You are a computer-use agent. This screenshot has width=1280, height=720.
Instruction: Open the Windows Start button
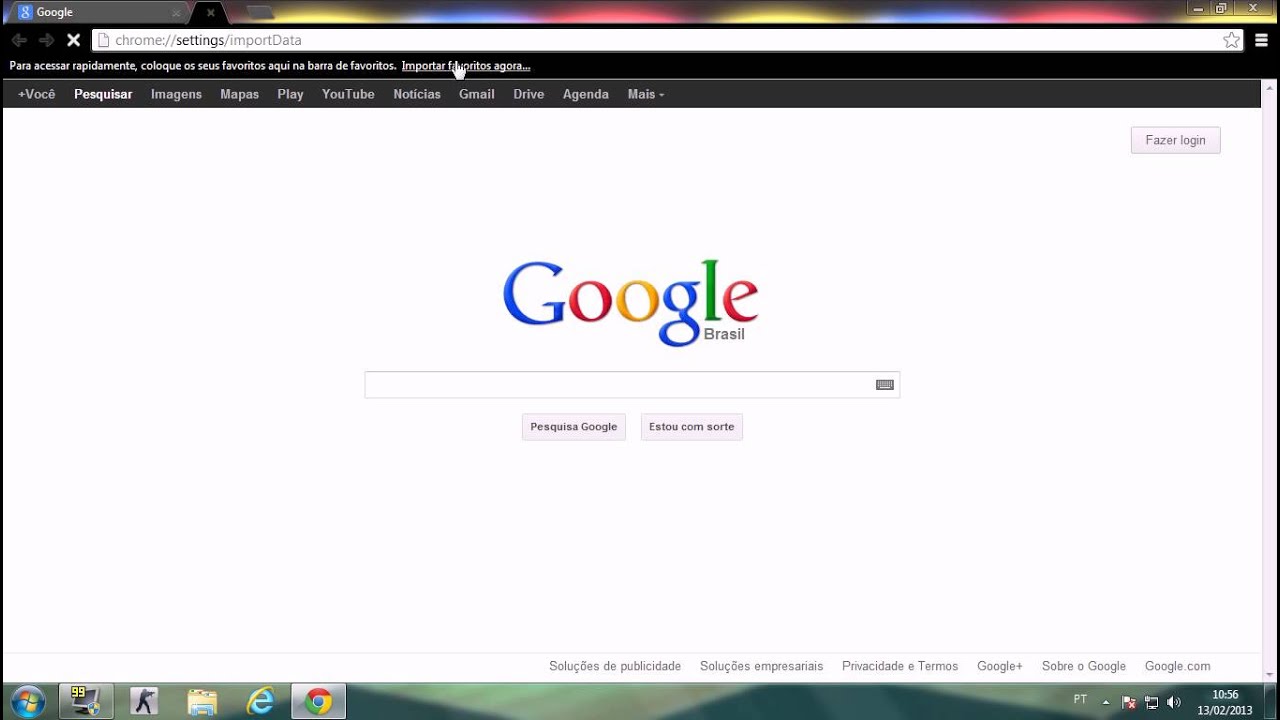coord(28,702)
